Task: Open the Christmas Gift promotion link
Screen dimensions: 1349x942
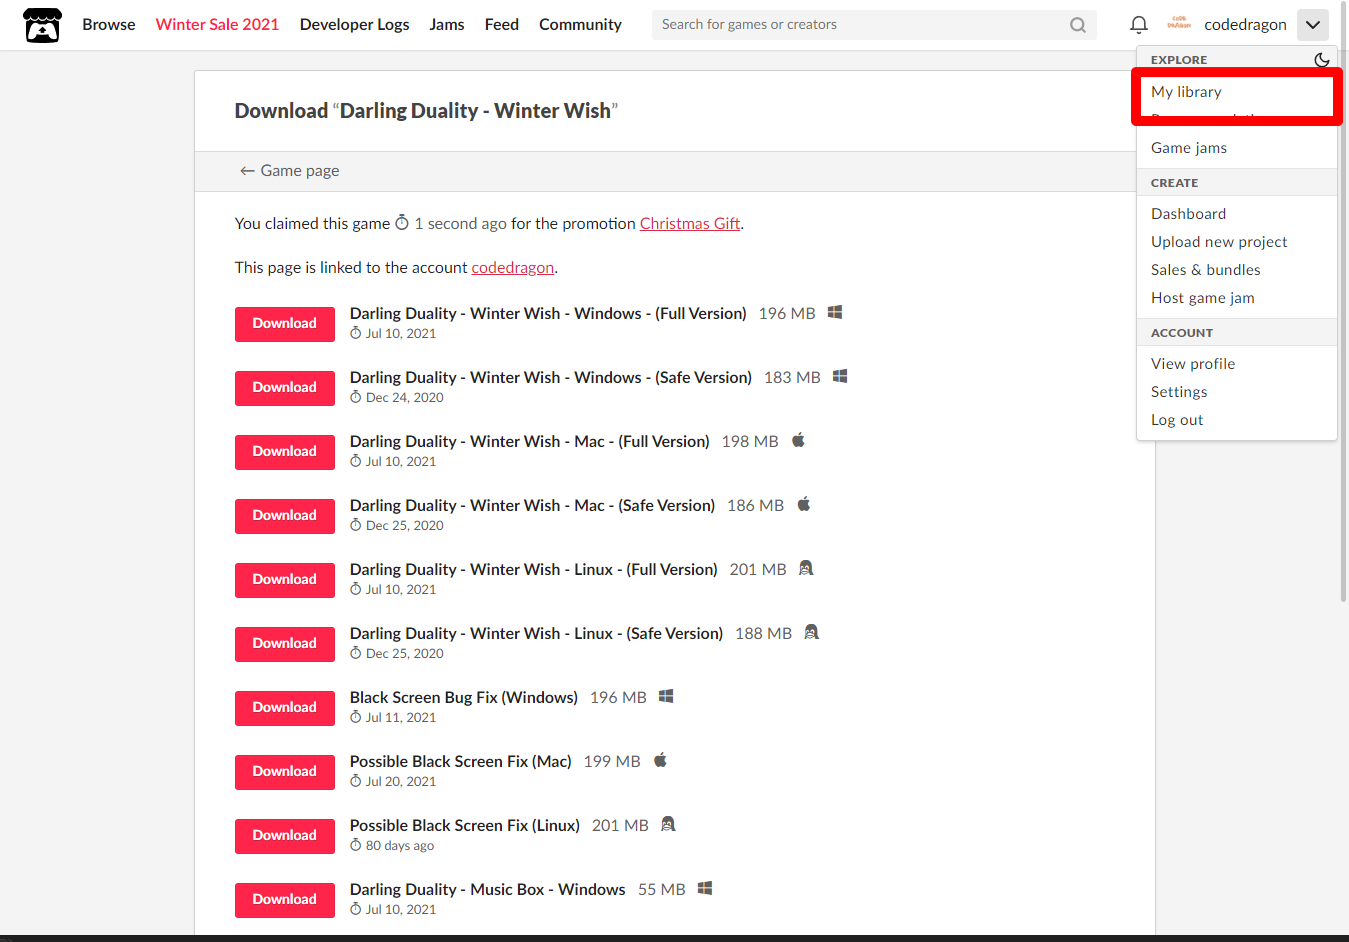Action: [690, 224]
